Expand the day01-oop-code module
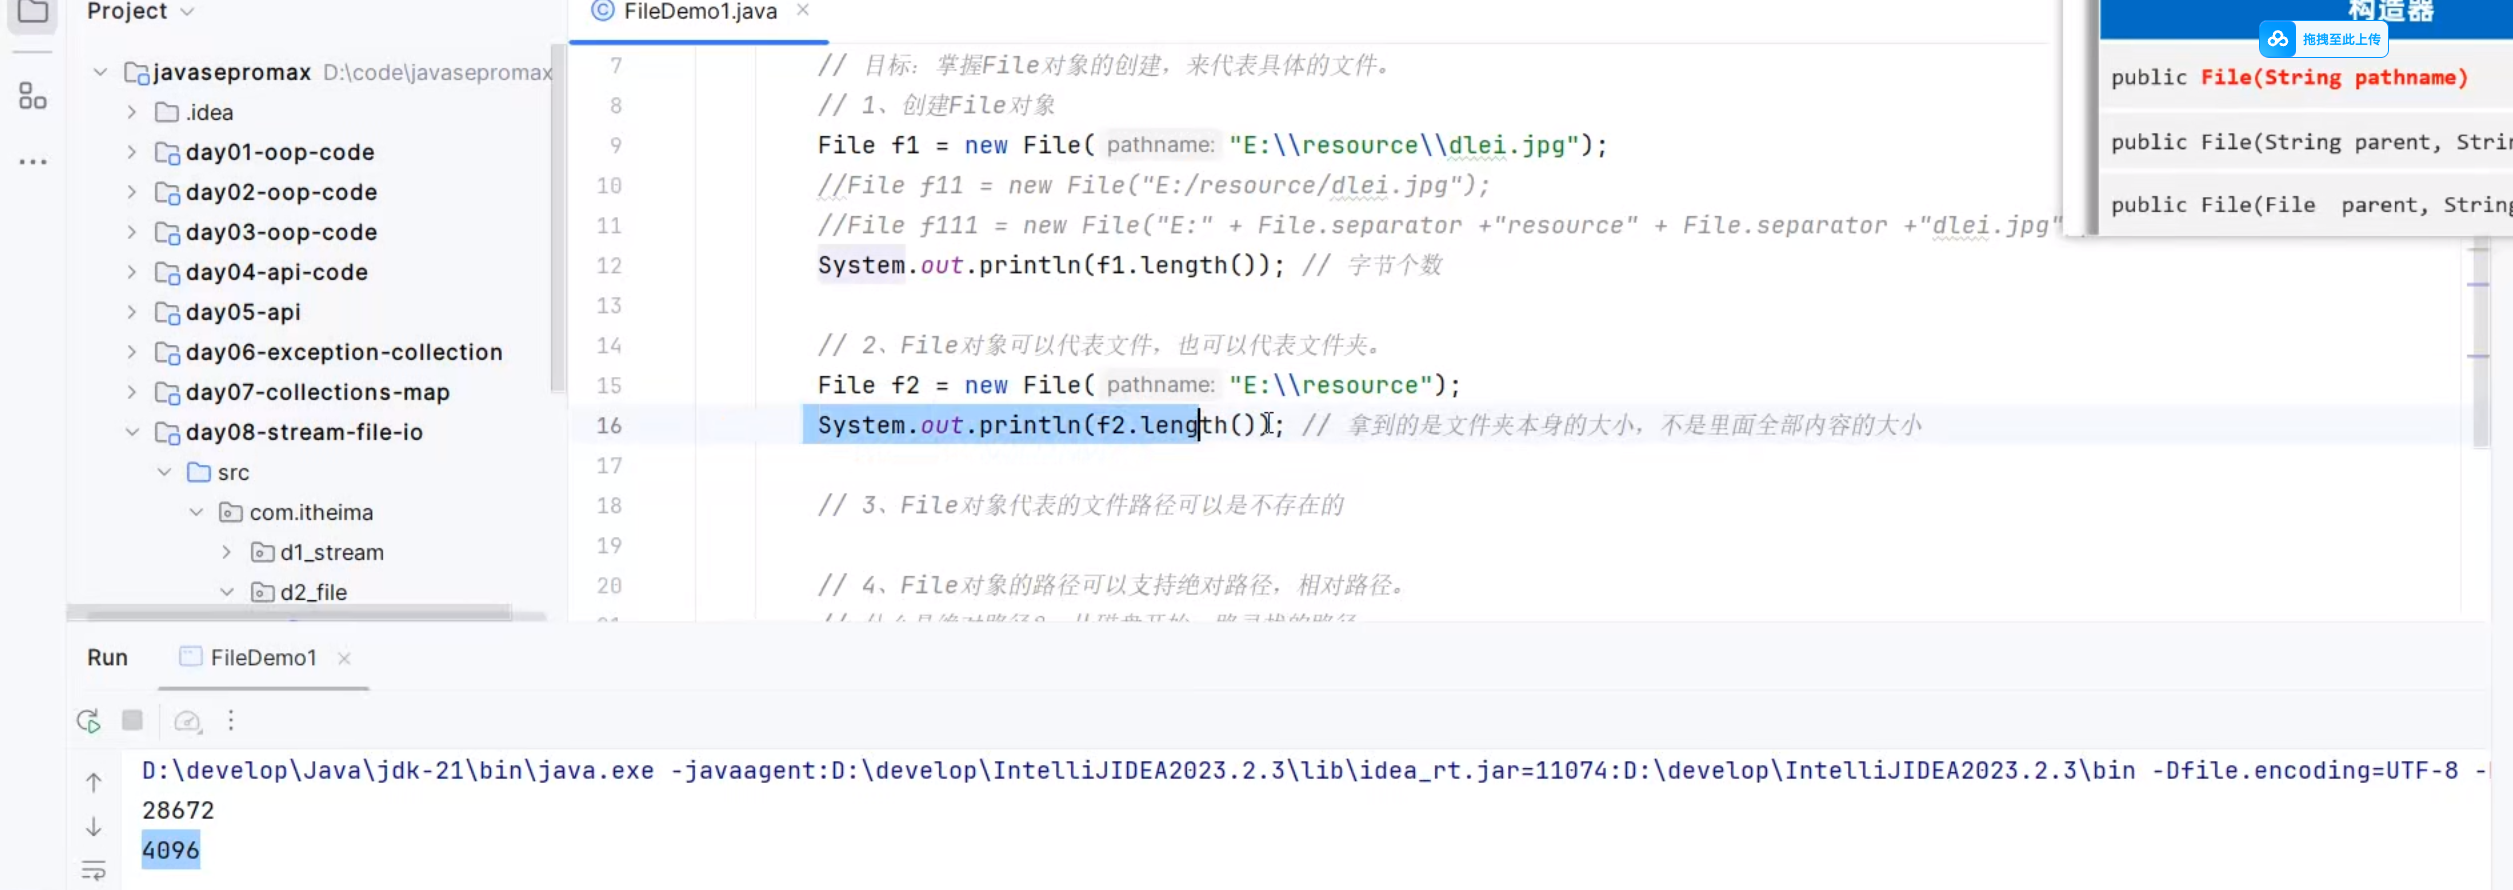 click(x=131, y=152)
